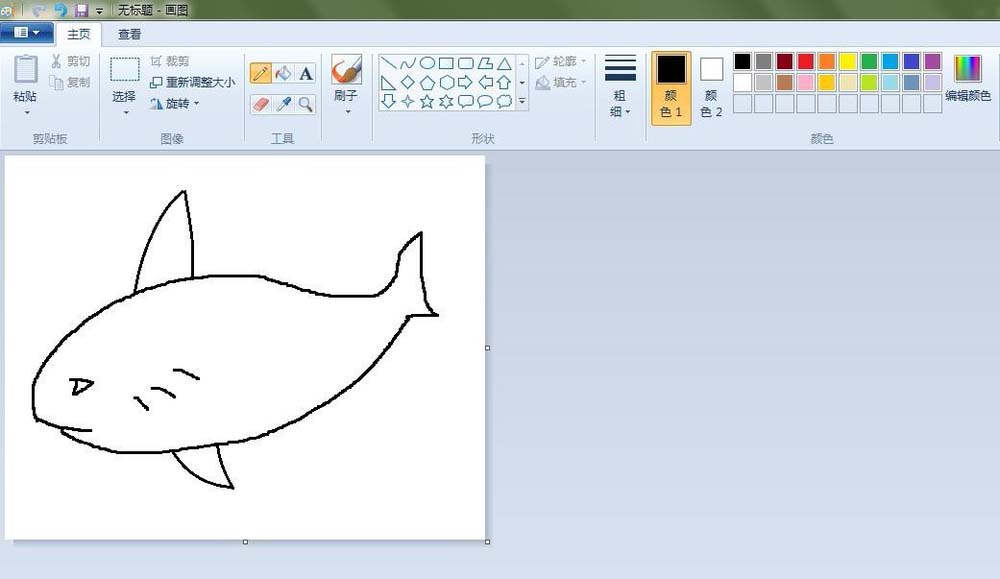Activate Color 2 (颜色 2) selector
Viewport: 1000px width, 579px height.
pos(711,88)
